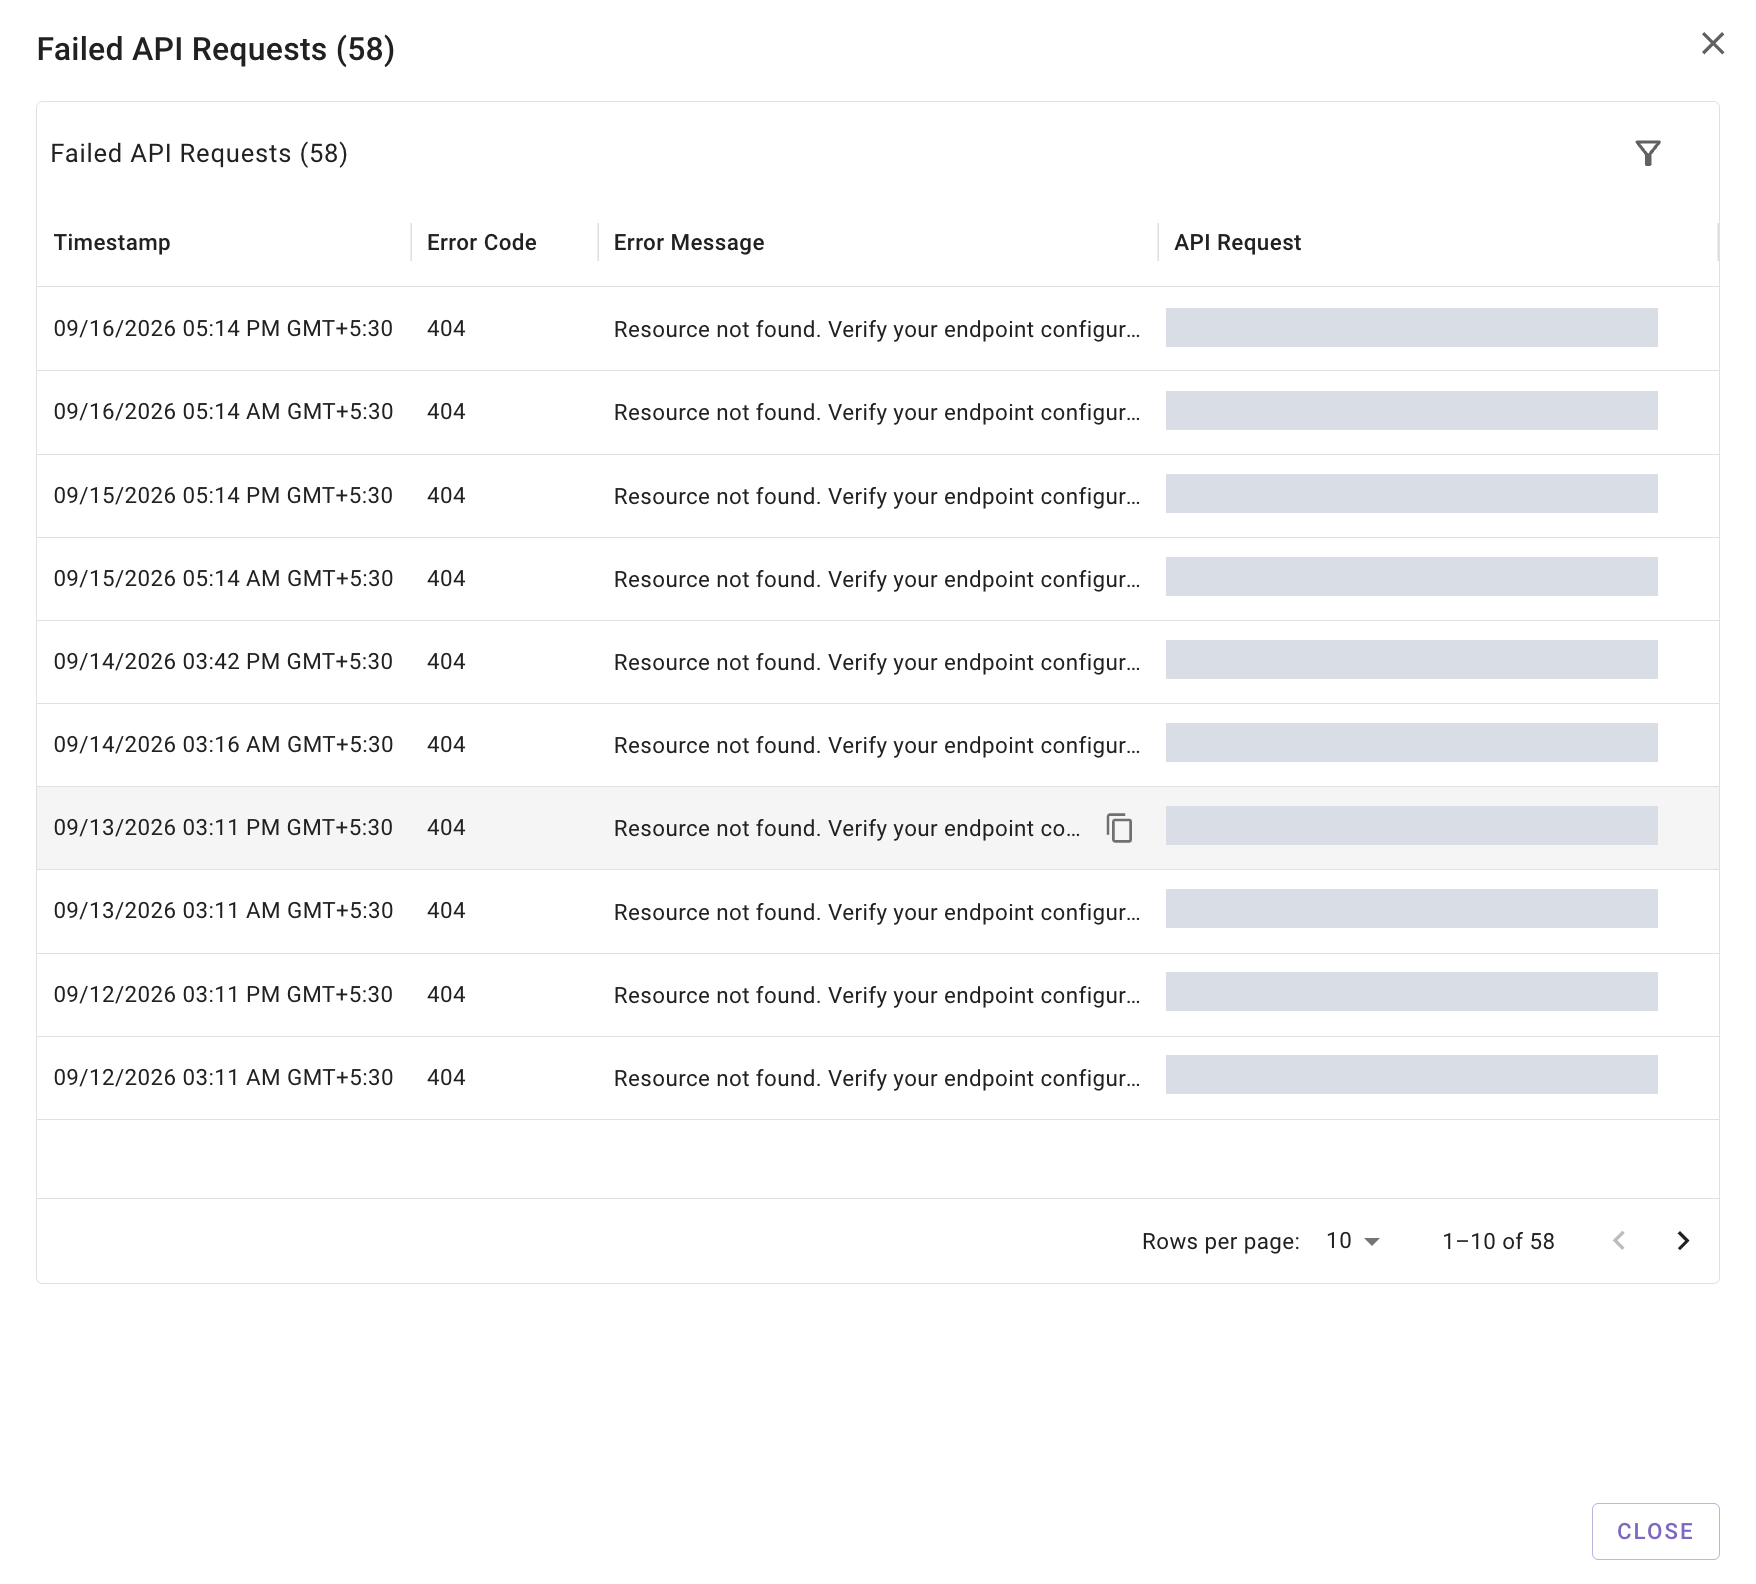The width and height of the screenshot is (1756, 1584).
Task: Select timestamp 09/16/2026 05:14 PM GMT+5:30
Action: tap(223, 328)
